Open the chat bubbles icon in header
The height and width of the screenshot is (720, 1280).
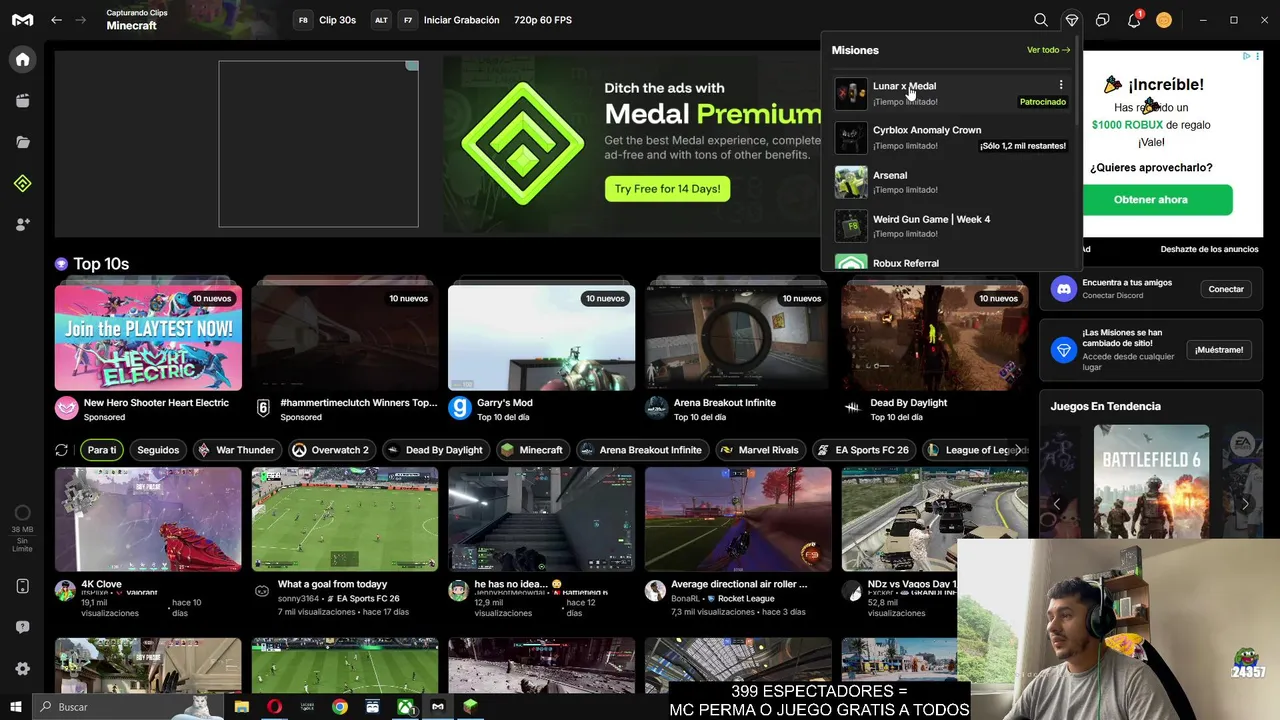(1102, 20)
